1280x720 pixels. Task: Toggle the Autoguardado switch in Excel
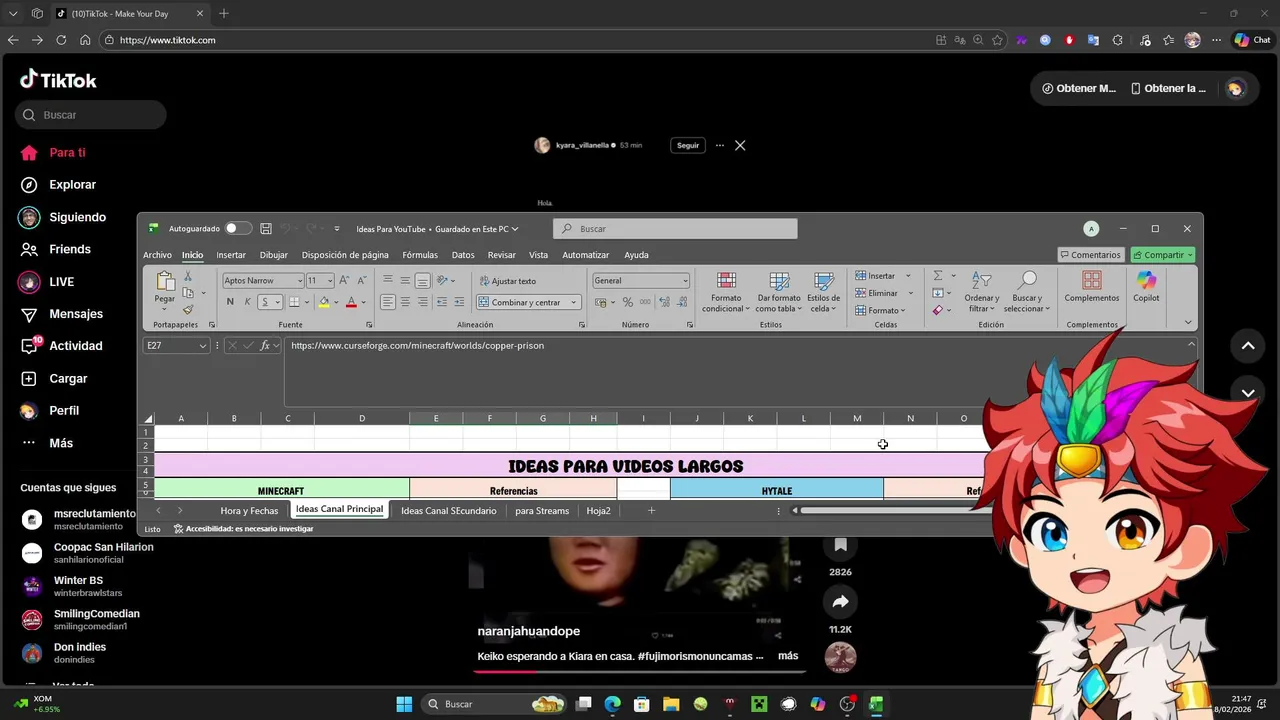click(237, 229)
